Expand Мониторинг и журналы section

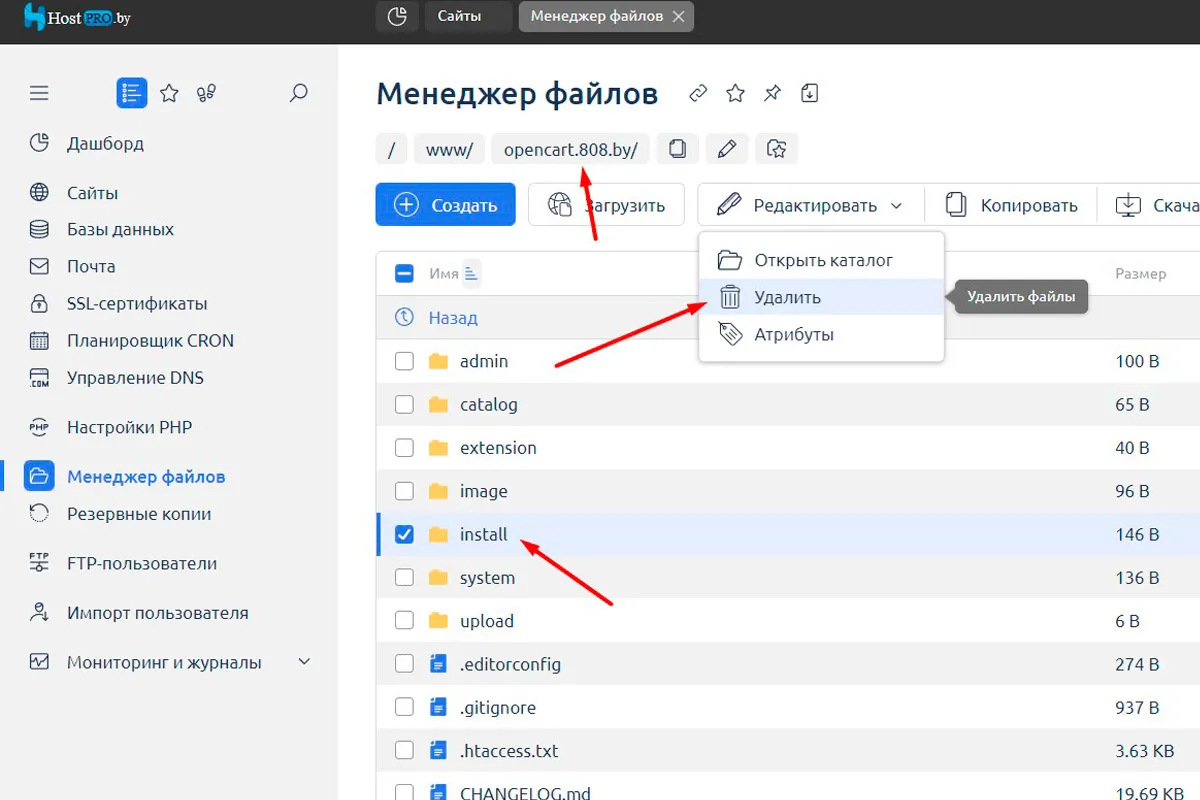coord(304,662)
